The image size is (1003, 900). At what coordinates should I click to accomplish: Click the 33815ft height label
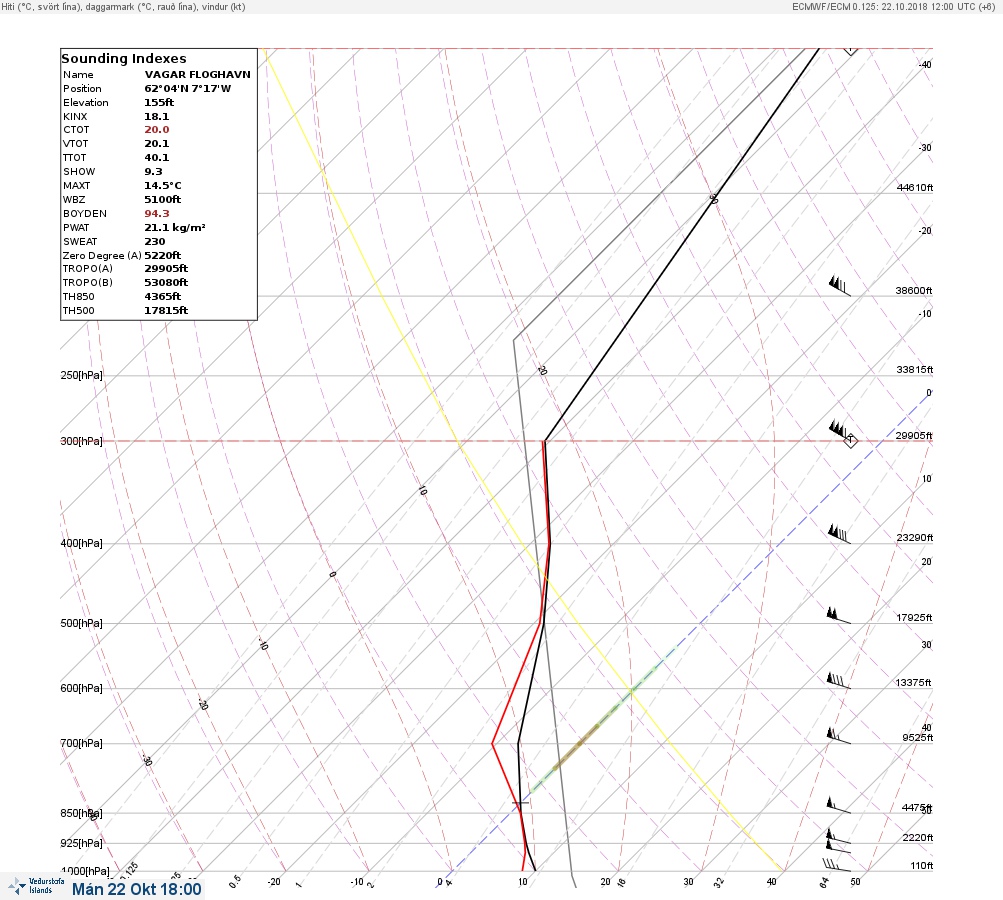(x=915, y=370)
